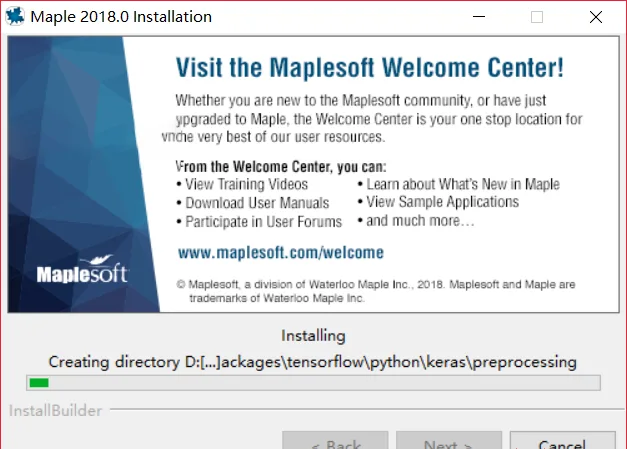Viewport: 627px width, 449px height.
Task: Minimize the Maple 2018.0 Installation window
Action: pyautogui.click(x=479, y=17)
